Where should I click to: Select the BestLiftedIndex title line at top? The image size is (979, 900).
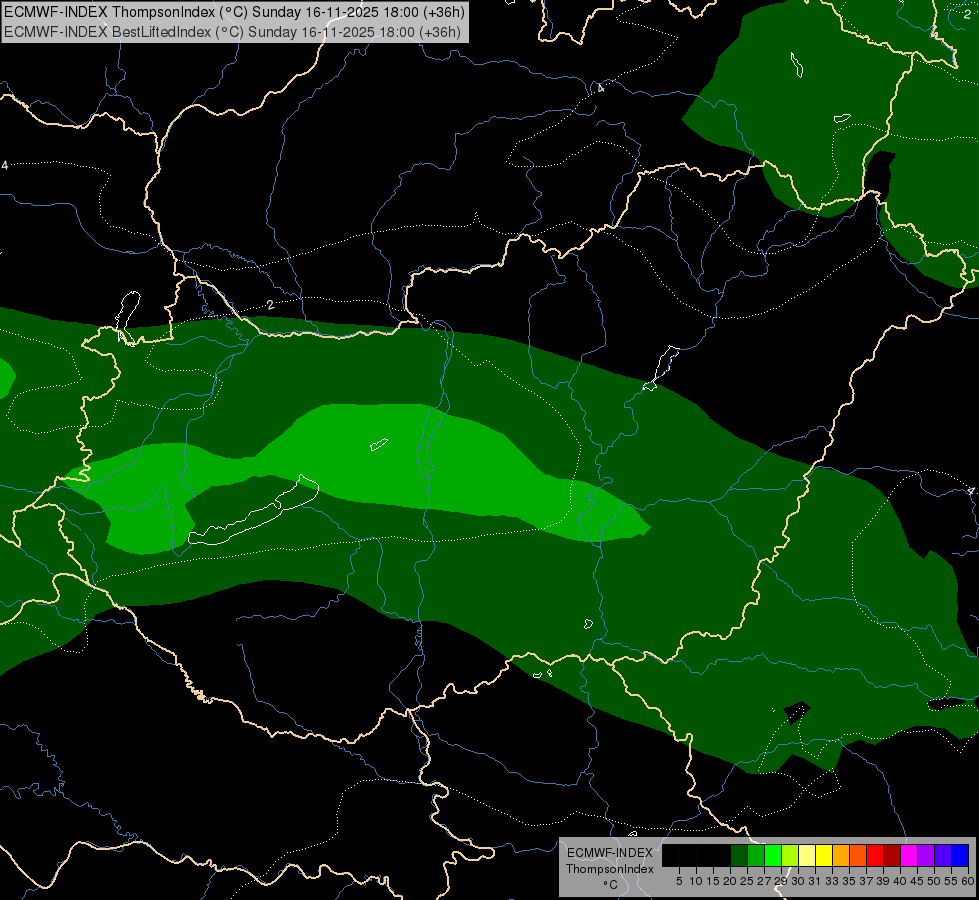[232, 31]
